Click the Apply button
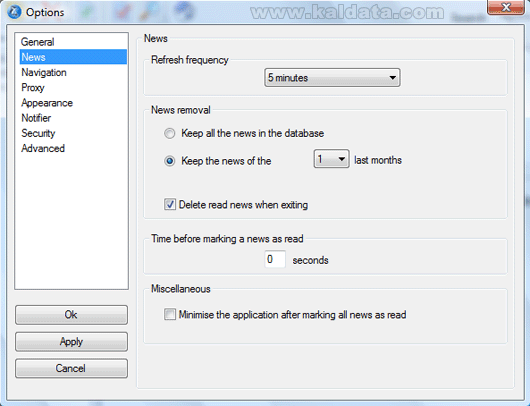530x406 pixels. (71, 341)
